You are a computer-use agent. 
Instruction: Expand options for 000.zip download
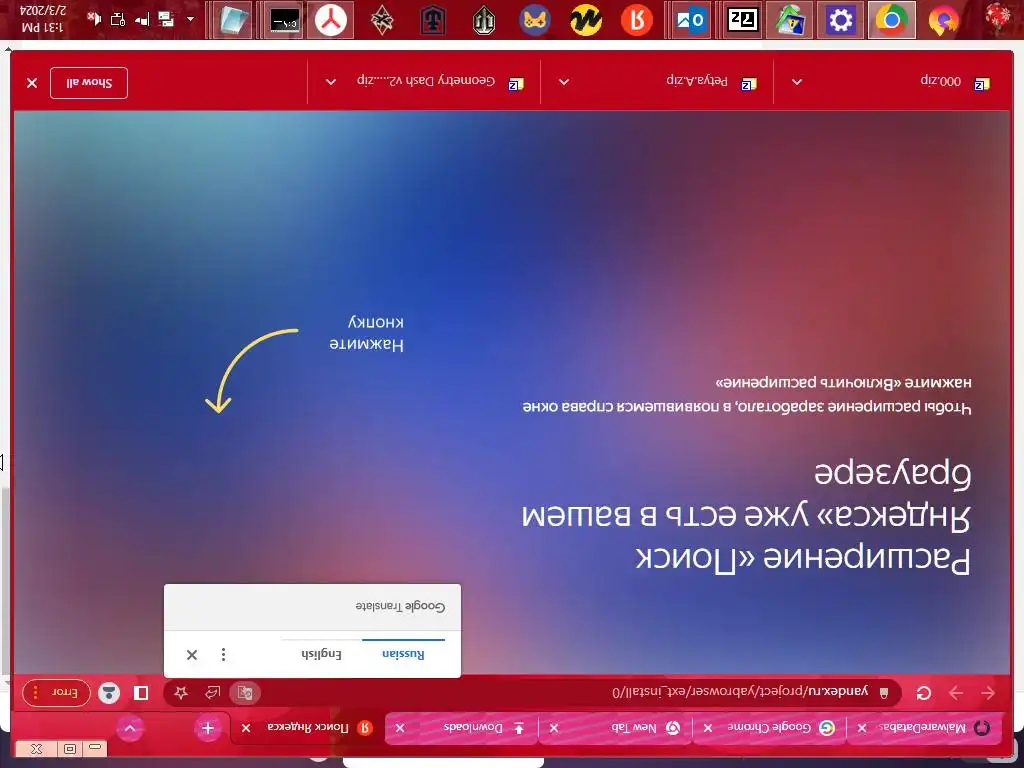tap(797, 82)
